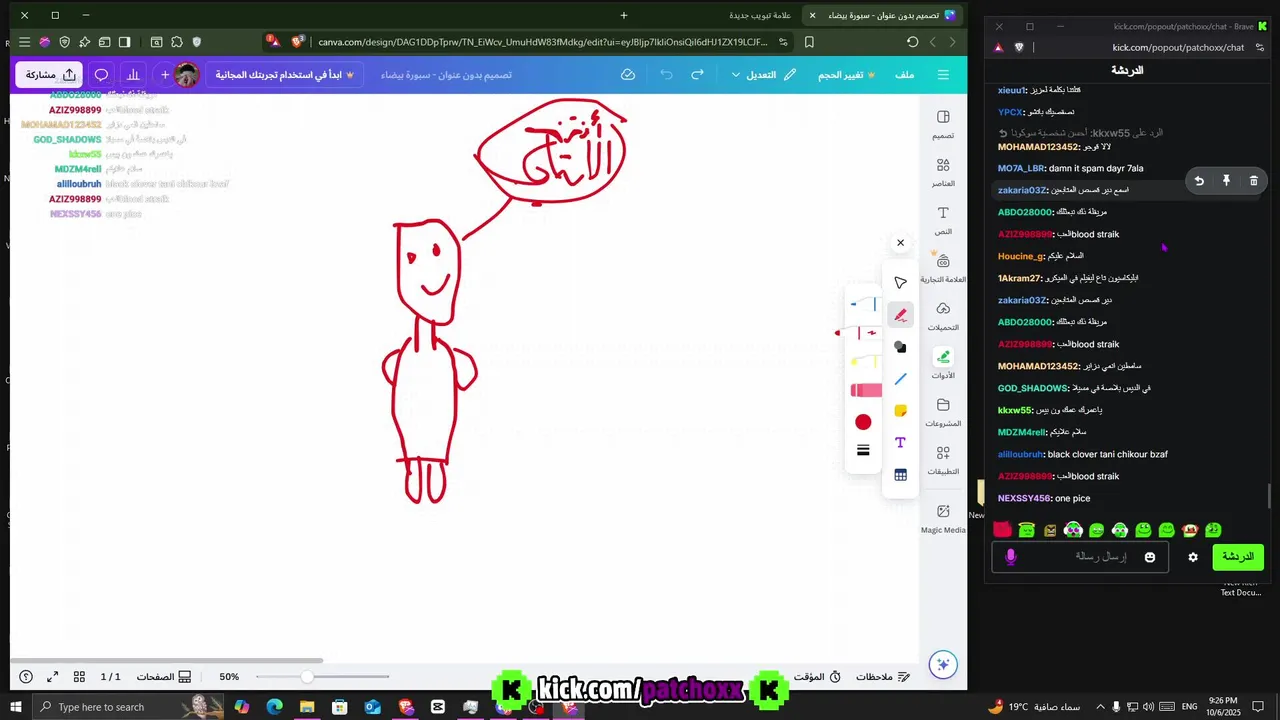
Task: Click the Canva assistant sparkle button
Action: tap(942, 664)
